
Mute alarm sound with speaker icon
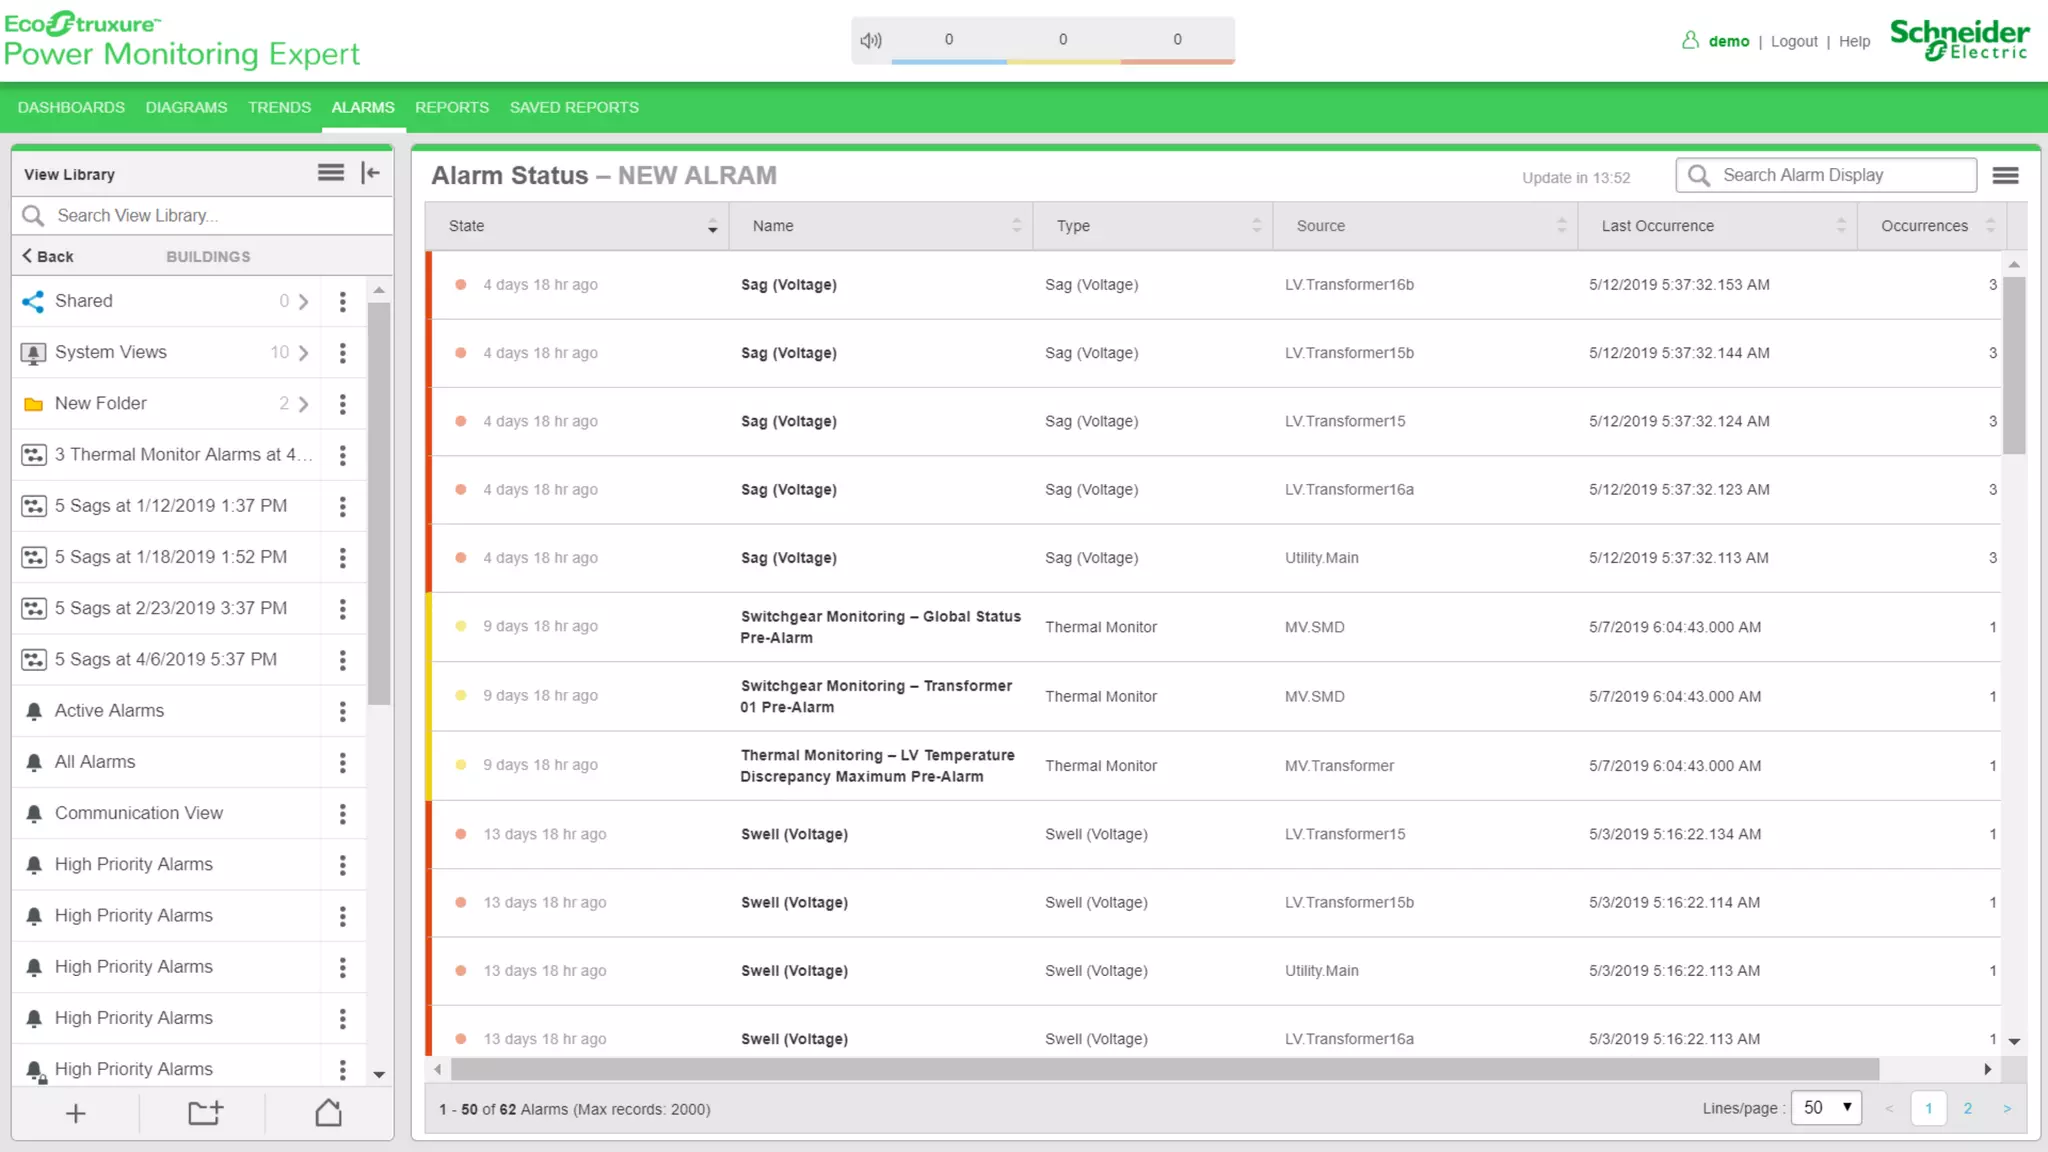click(871, 40)
